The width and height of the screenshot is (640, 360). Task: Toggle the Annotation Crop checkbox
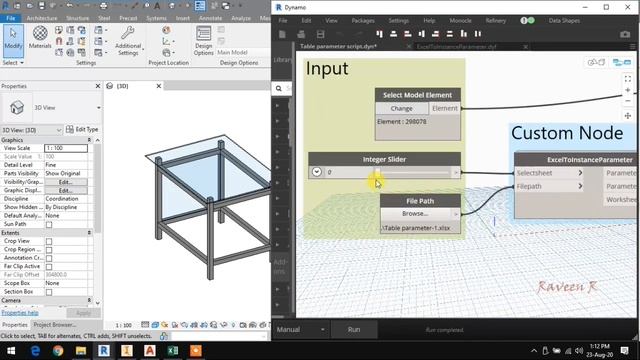[49, 258]
